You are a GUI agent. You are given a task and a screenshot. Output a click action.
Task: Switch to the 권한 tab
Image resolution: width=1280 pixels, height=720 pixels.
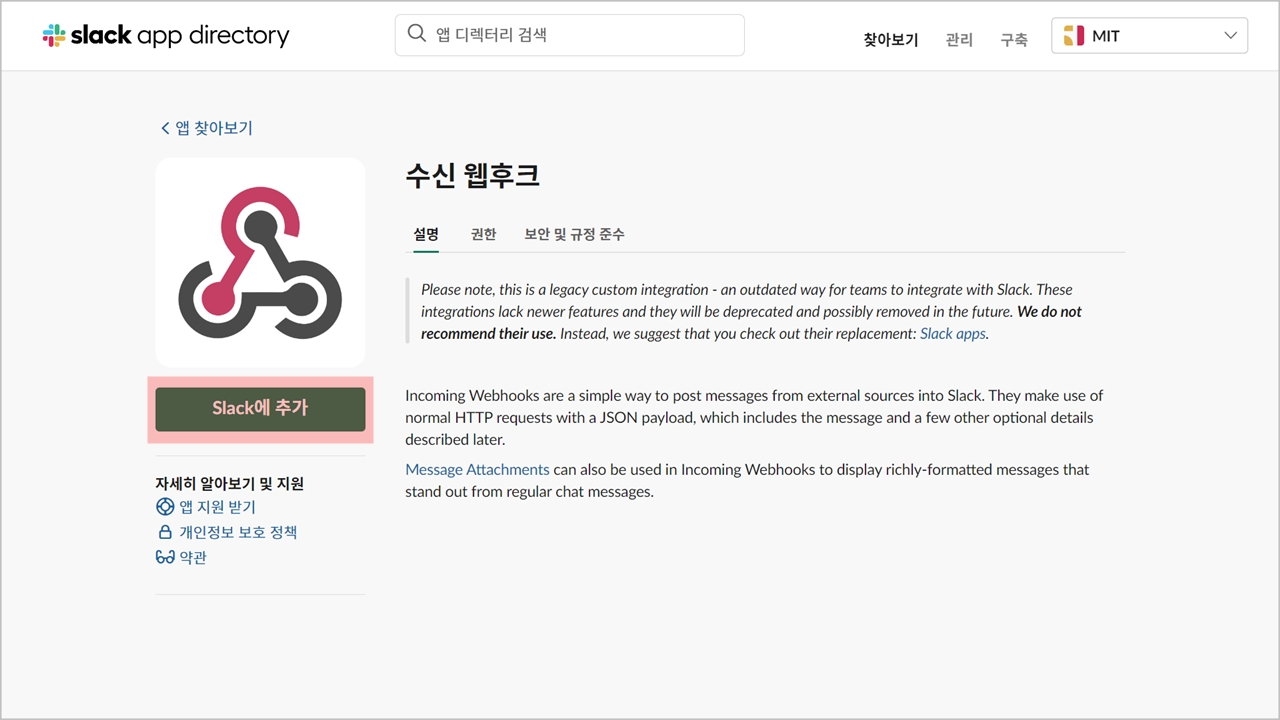483,234
